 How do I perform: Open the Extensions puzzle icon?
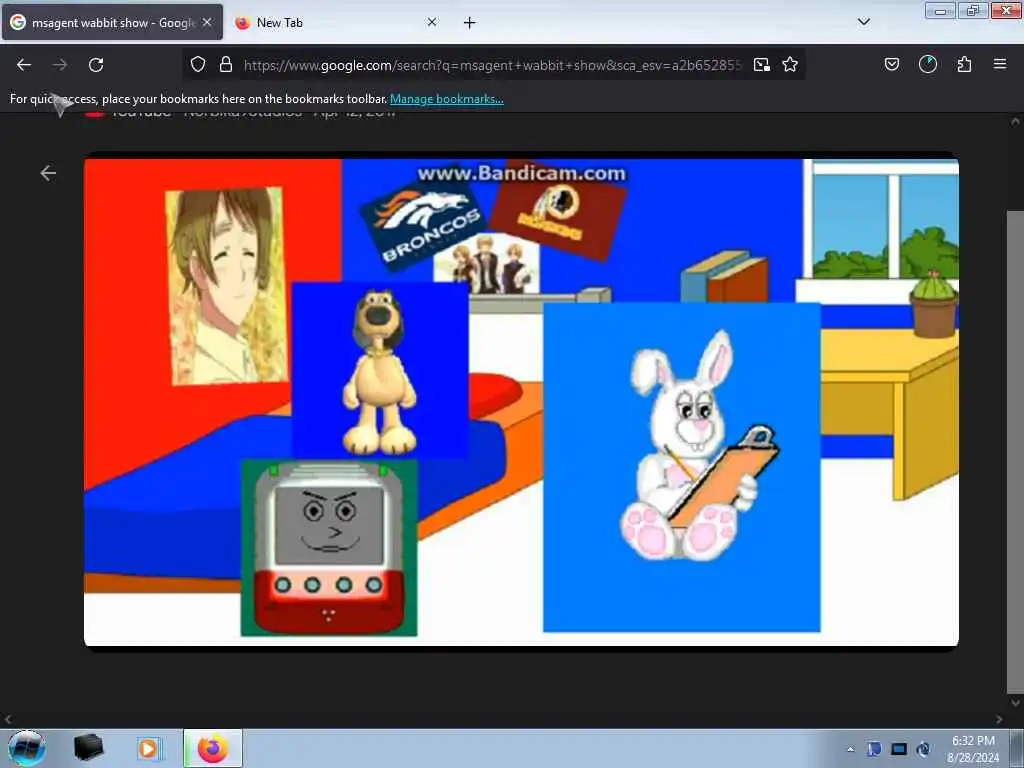click(x=964, y=65)
